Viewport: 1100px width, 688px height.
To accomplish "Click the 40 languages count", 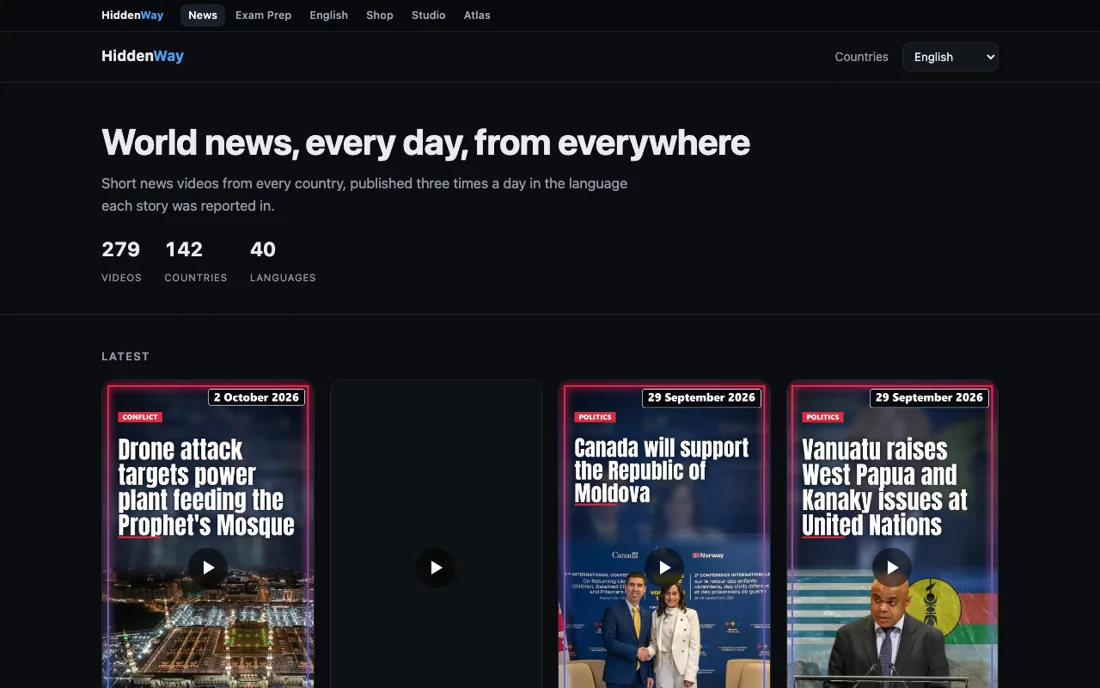I will (263, 249).
